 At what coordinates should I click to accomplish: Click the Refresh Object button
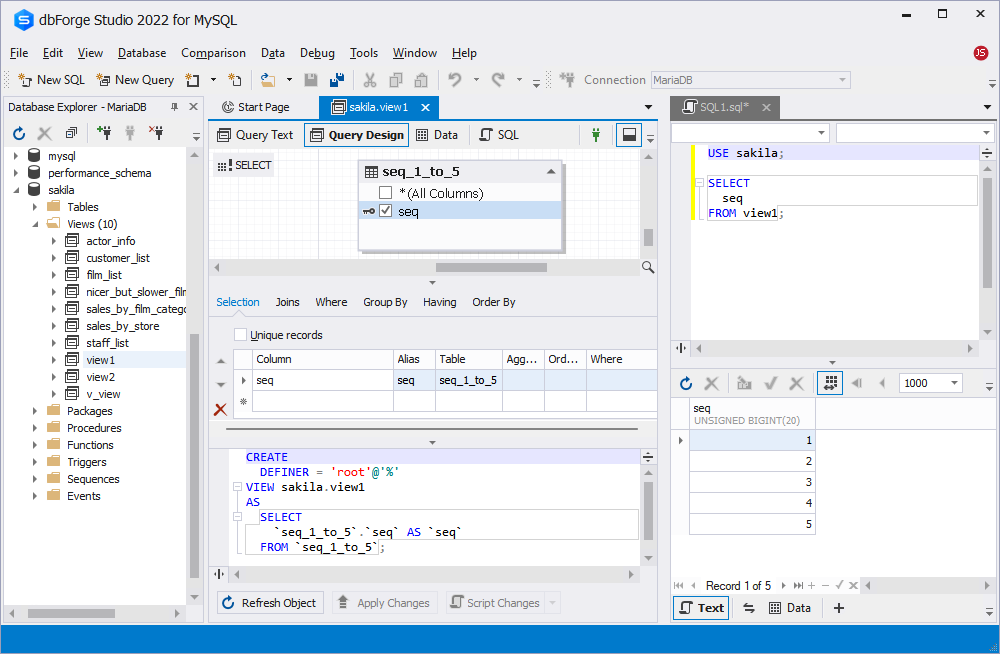point(269,602)
